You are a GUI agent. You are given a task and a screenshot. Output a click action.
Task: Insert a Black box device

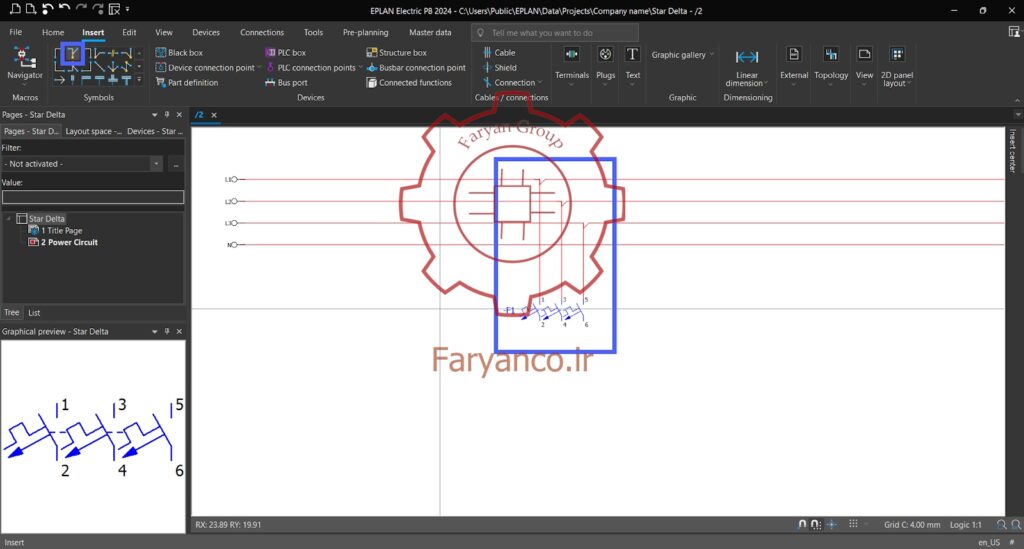pos(180,52)
